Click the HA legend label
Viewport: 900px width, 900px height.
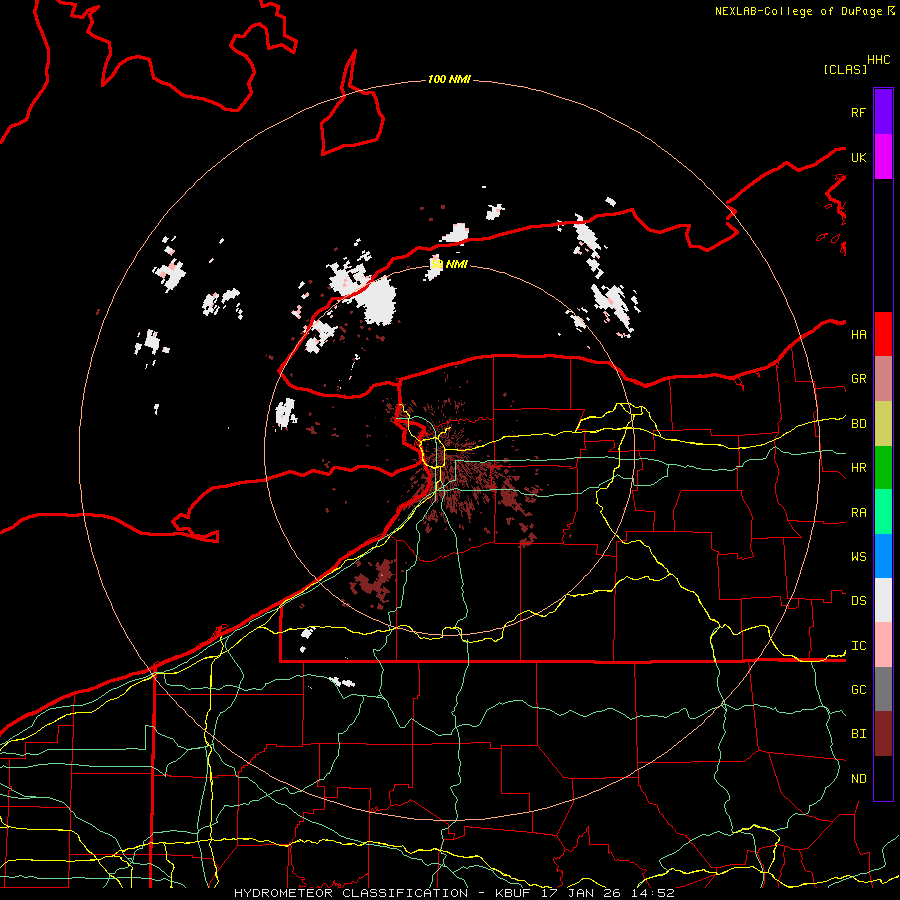(x=858, y=335)
